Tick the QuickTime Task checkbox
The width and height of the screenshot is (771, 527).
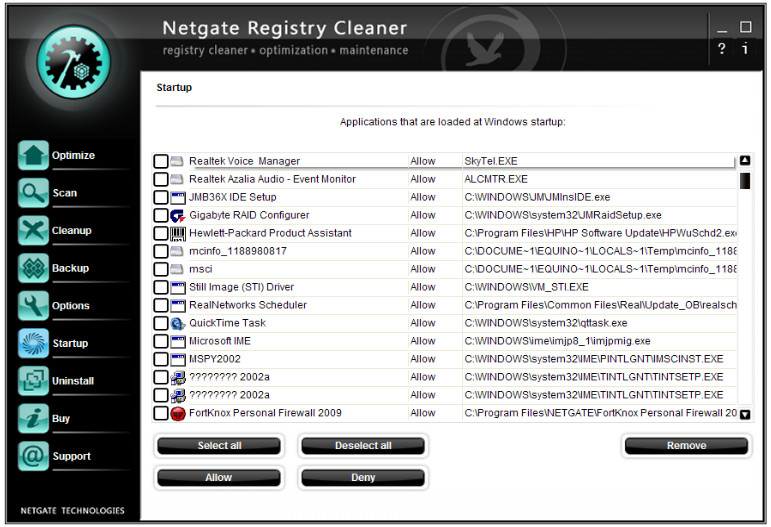pyautogui.click(x=161, y=323)
